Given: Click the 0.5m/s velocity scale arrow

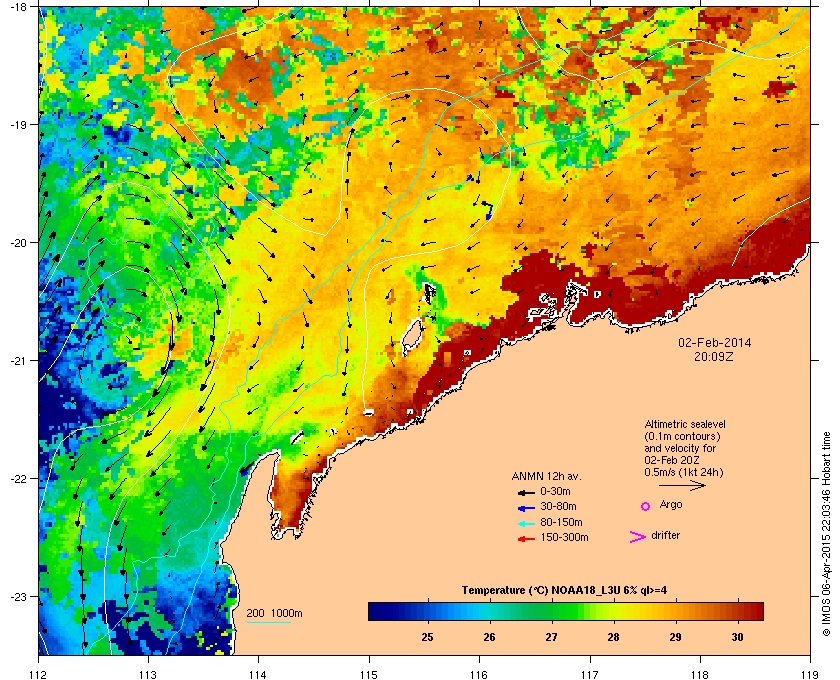Looking at the screenshot, I should [x=682, y=485].
